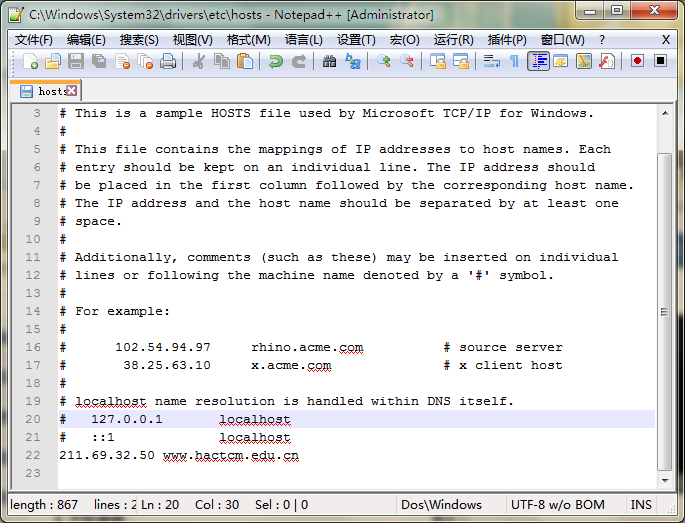Open the 窗口(W) menu
The width and height of the screenshot is (685, 523).
[562, 40]
